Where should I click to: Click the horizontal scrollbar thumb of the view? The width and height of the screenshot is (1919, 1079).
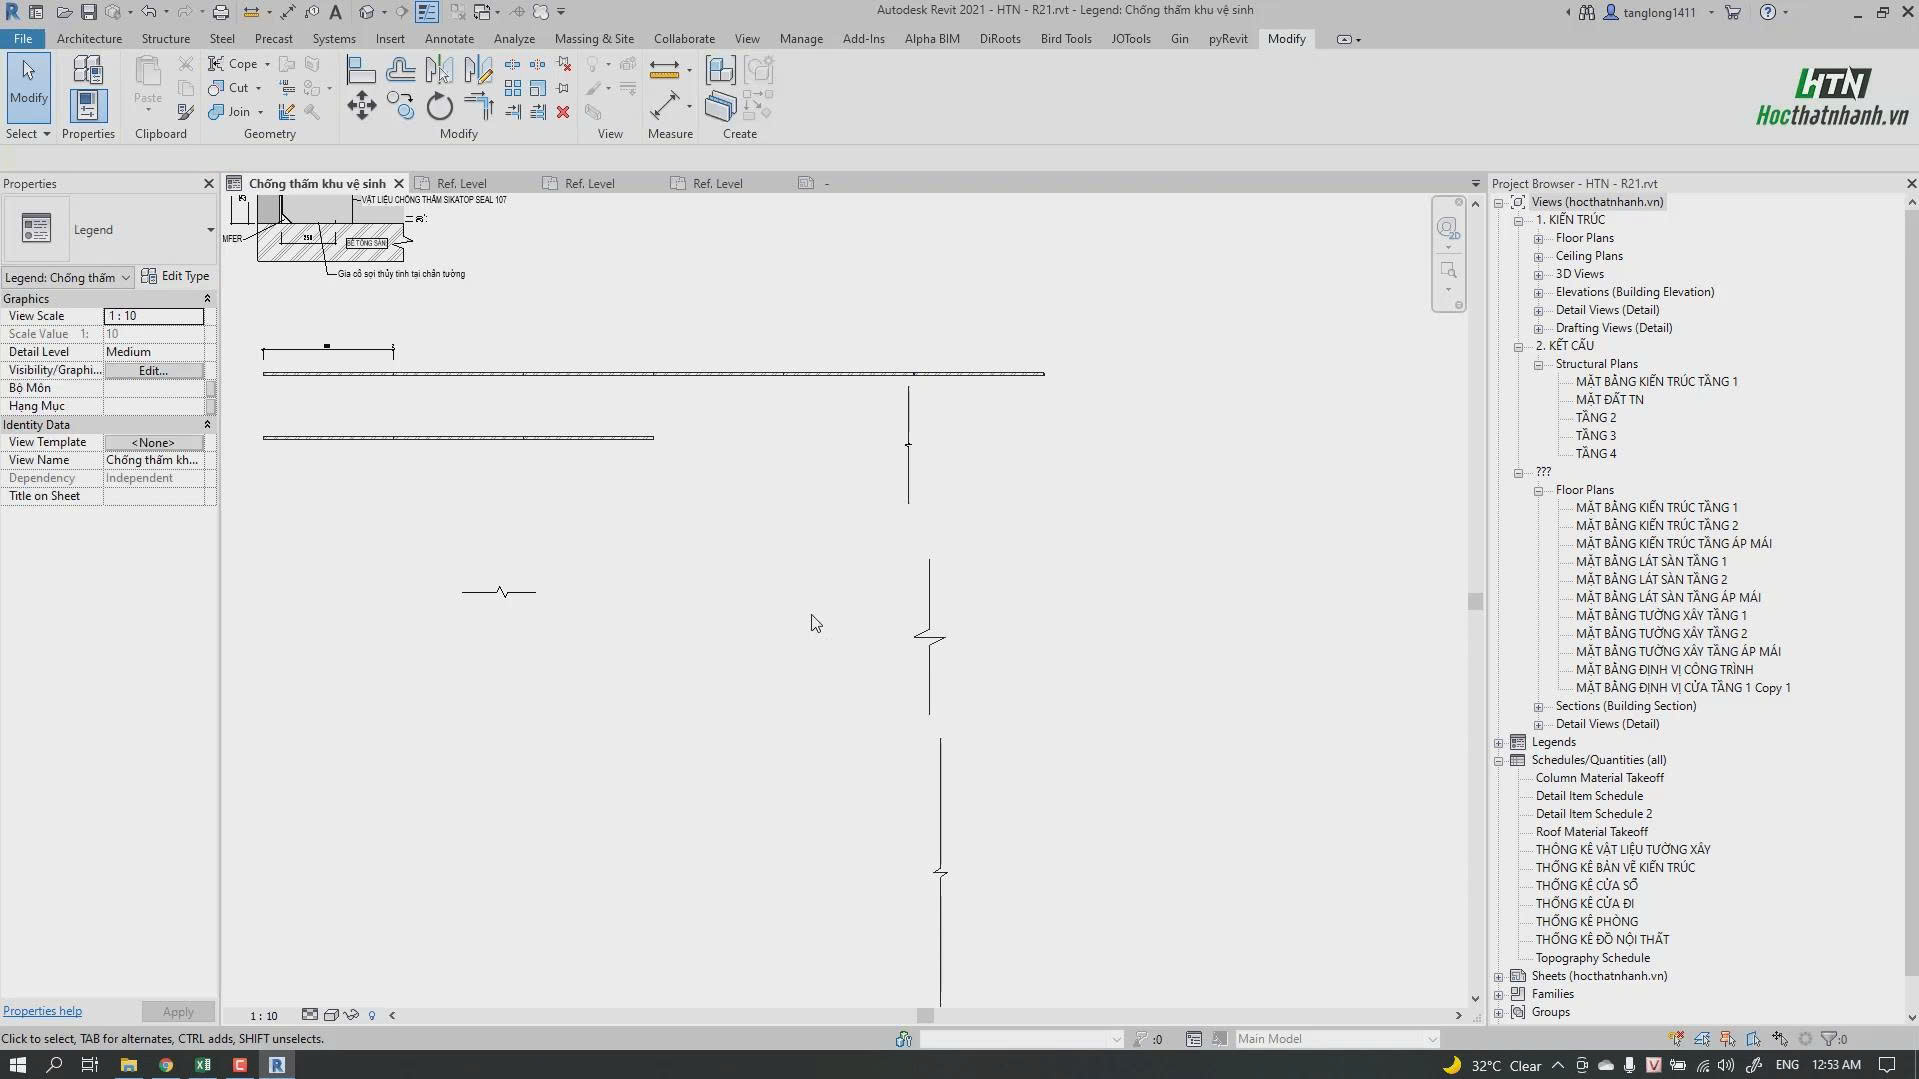[x=926, y=1015]
